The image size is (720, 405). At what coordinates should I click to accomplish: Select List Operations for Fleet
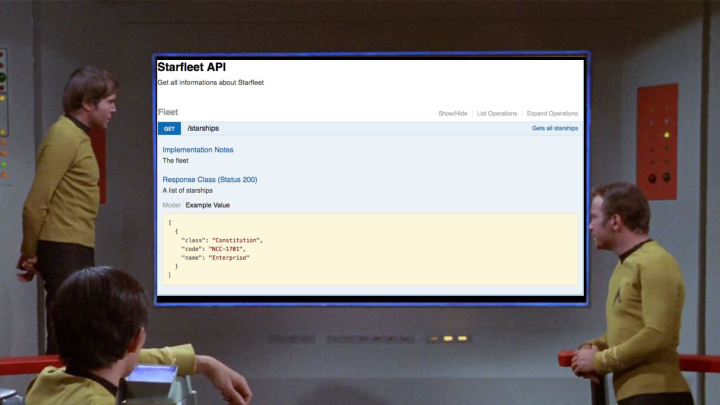click(497, 114)
